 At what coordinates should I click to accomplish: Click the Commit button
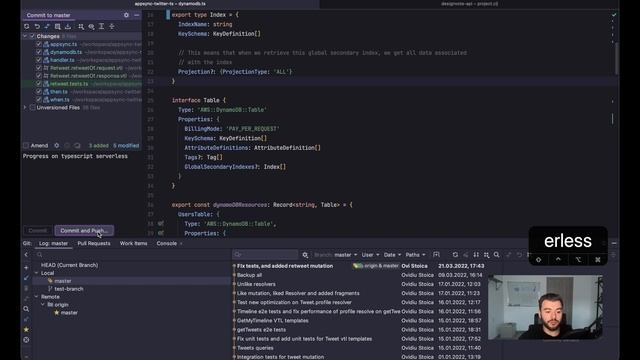[38, 231]
